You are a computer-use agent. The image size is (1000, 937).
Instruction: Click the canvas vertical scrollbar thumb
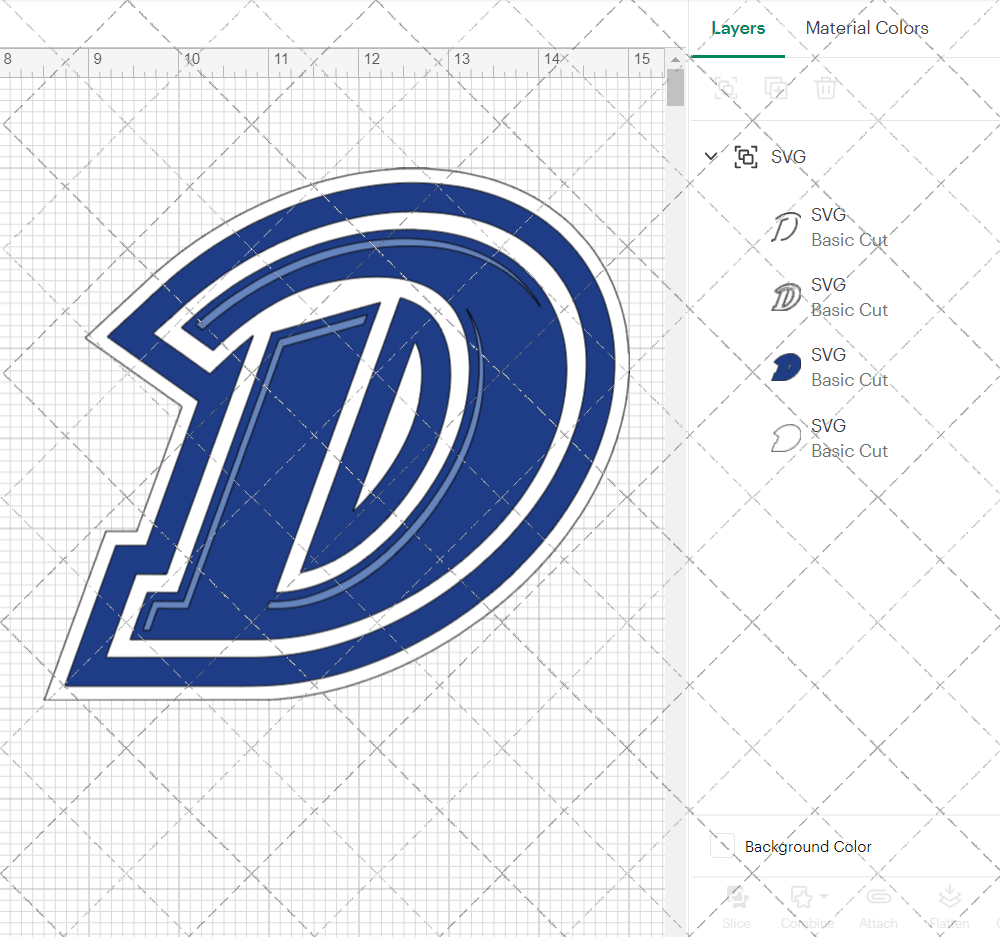(x=675, y=87)
